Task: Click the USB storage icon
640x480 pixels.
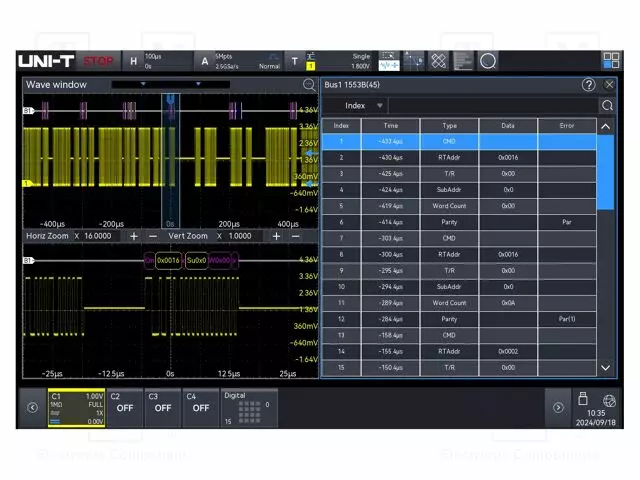Action: (584, 400)
